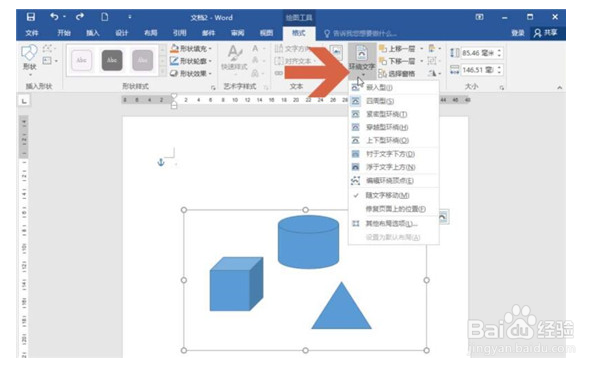The image size is (609, 370).
Task: Open 形状效果 shape effects menu
Action: point(191,73)
